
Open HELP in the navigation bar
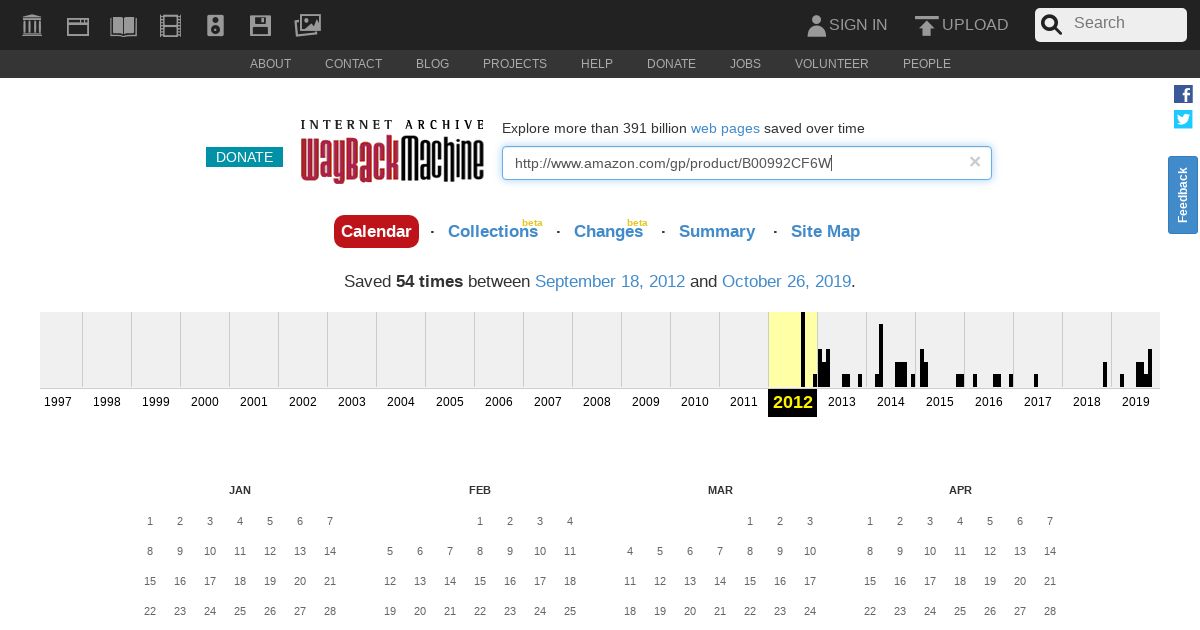tap(597, 64)
